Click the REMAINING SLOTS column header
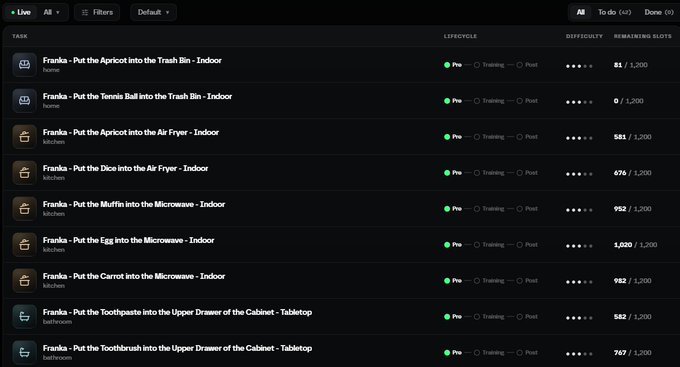 point(642,36)
